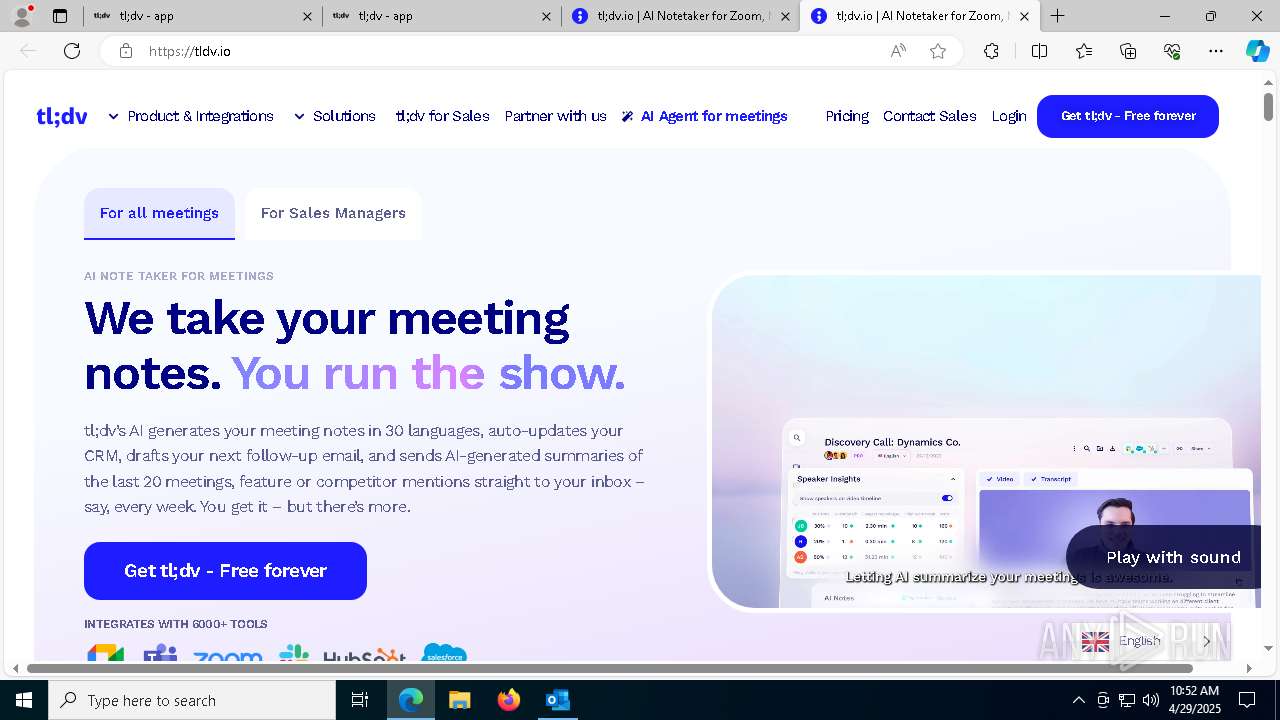Switch to the third tl;dv.io tab
The width and height of the screenshot is (1280, 720).
tap(680, 16)
